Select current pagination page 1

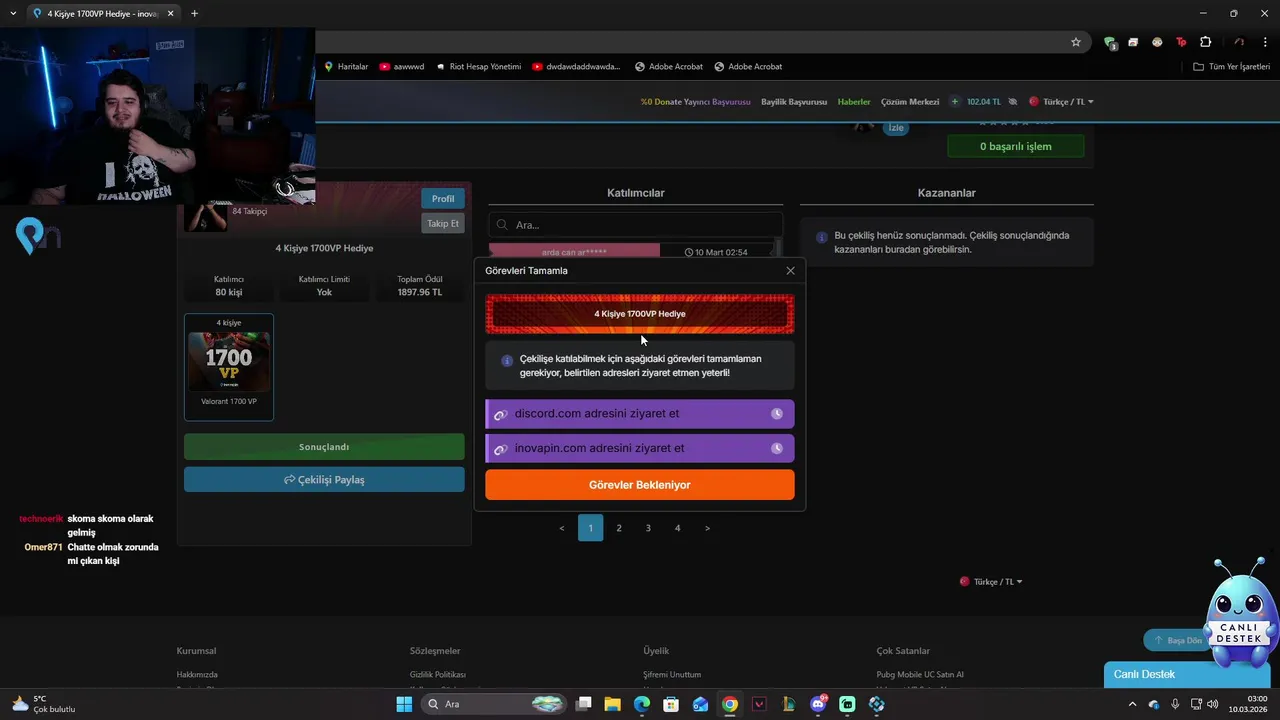pos(590,528)
